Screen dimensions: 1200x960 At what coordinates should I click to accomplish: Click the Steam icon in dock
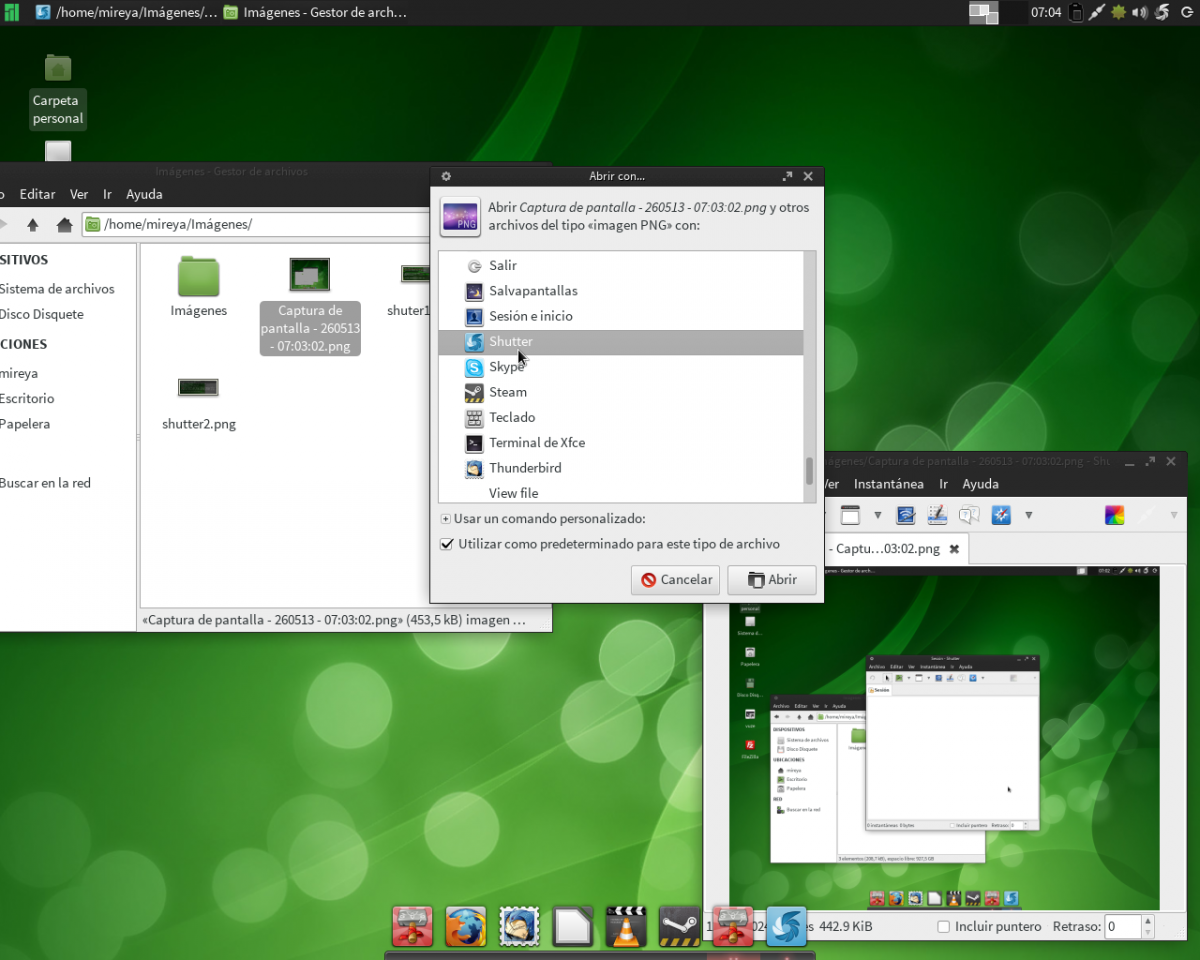point(679,926)
